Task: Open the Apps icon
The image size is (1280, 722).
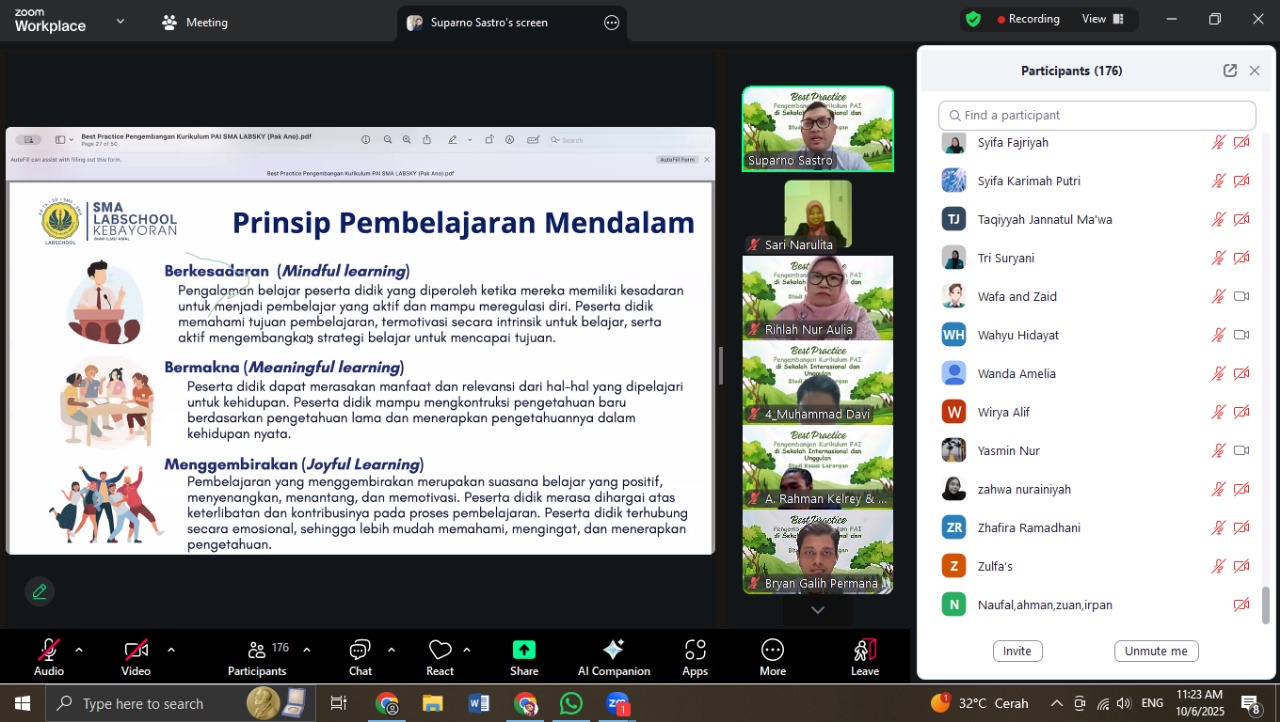Action: [x=695, y=651]
